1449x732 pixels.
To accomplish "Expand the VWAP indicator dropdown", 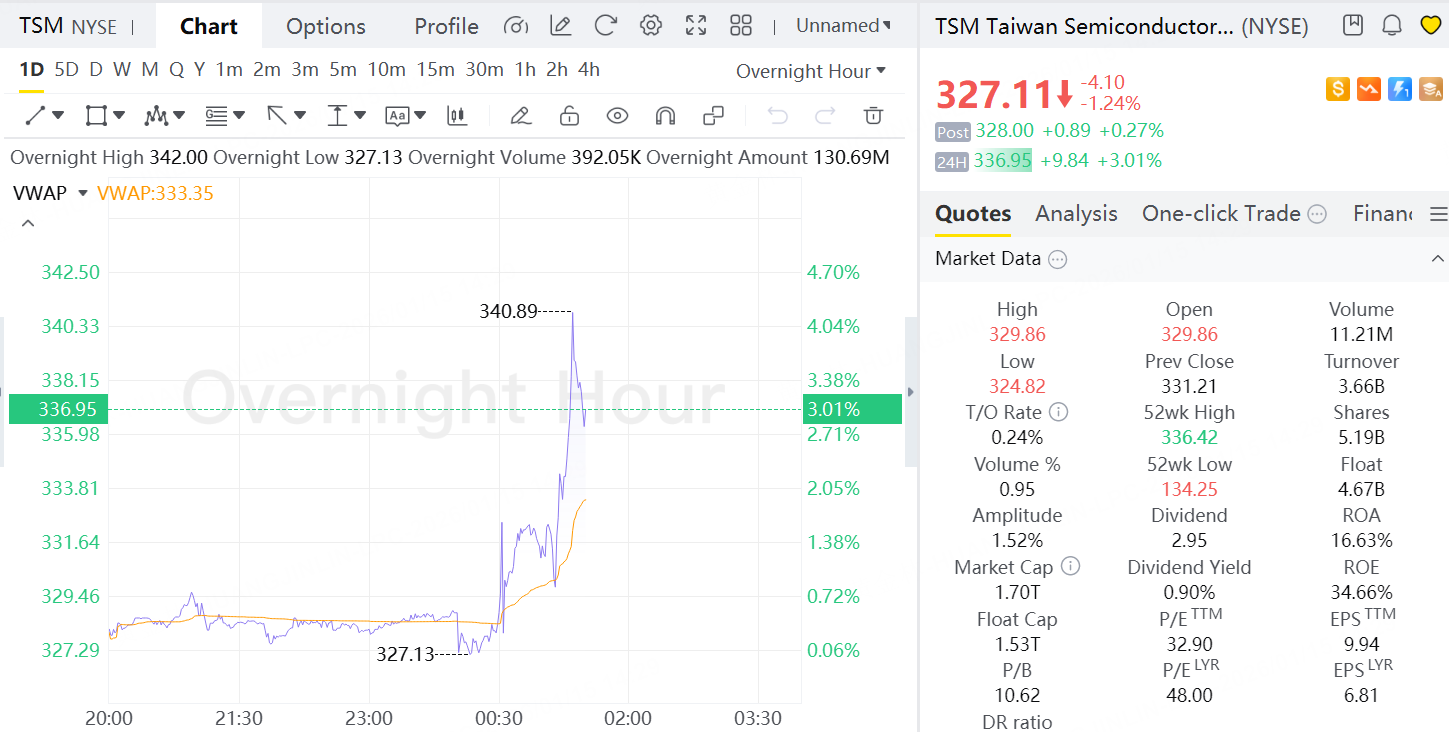I will click(83, 193).
